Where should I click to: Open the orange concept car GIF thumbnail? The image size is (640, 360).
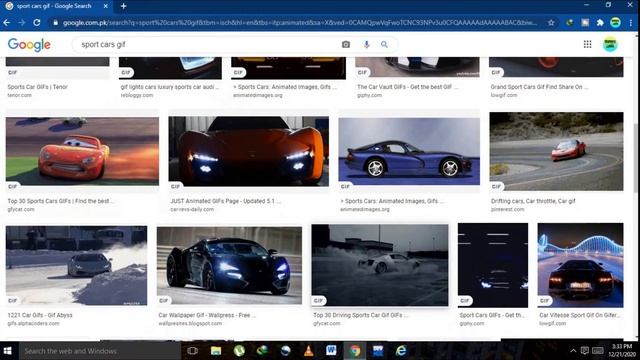pos(249,151)
